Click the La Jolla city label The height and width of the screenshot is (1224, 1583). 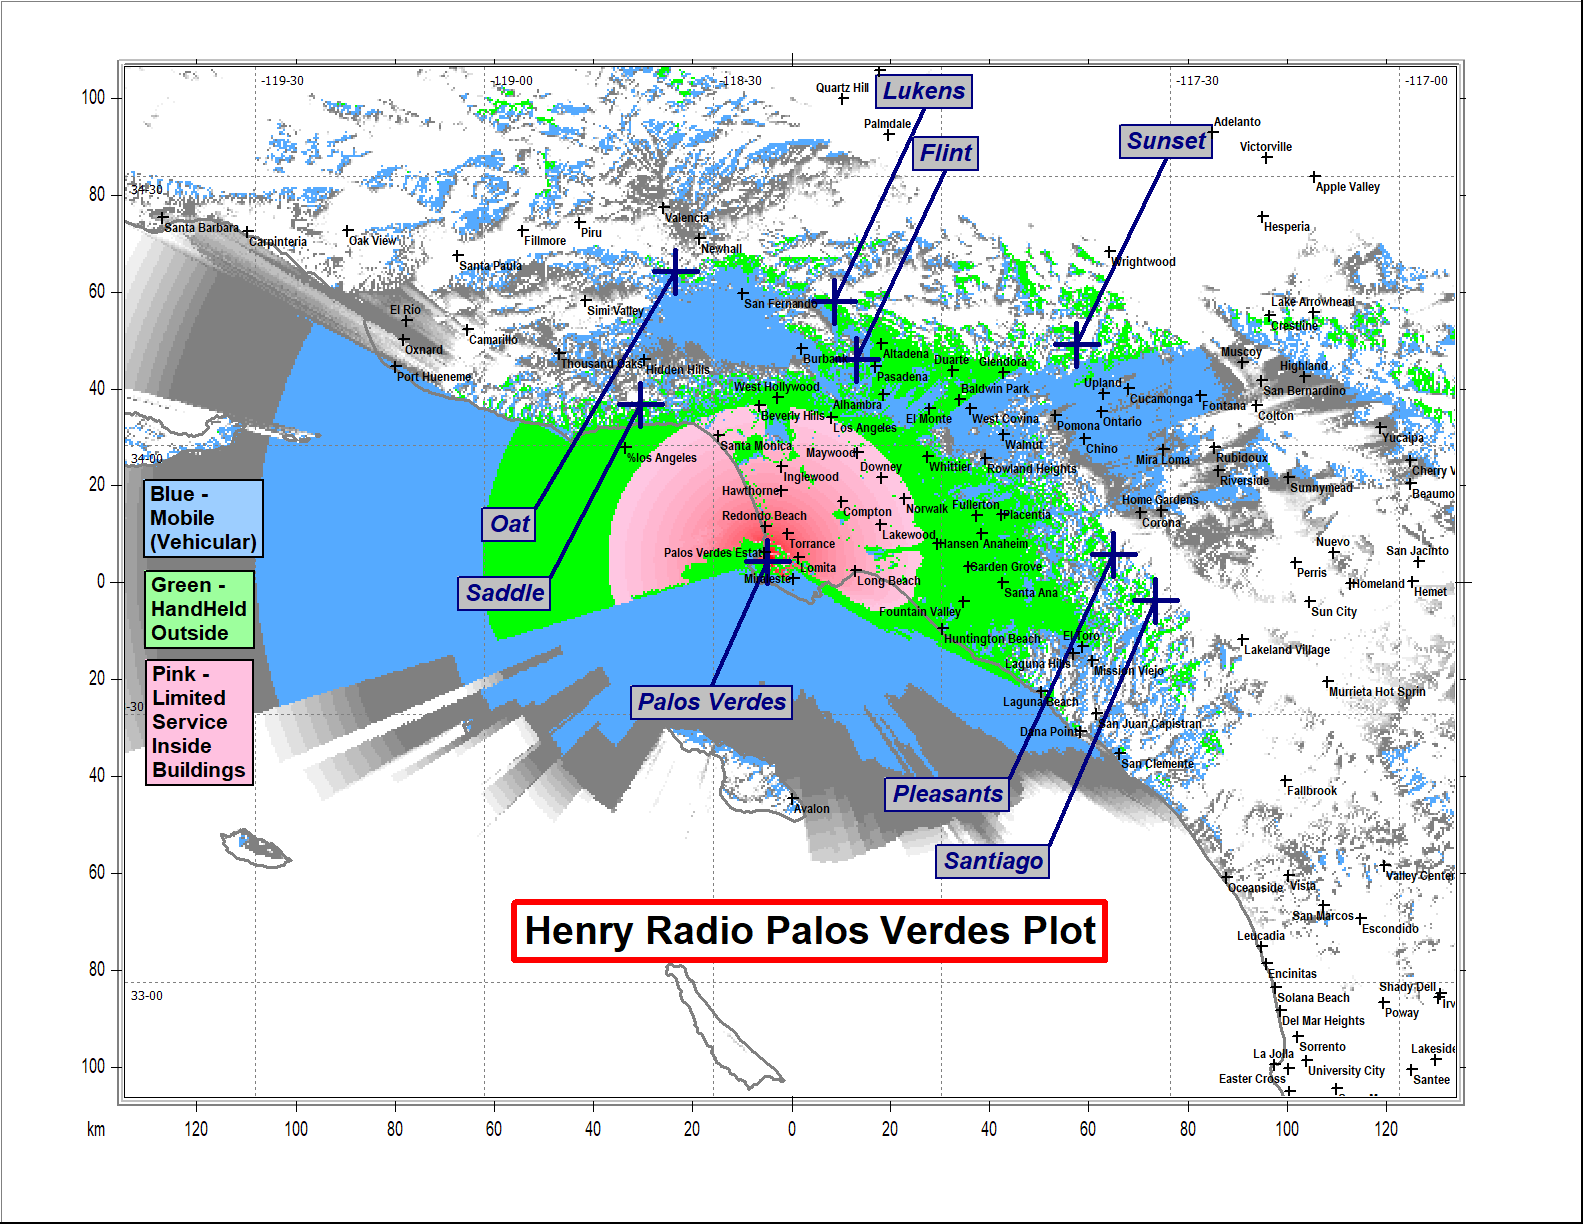tap(1273, 1054)
